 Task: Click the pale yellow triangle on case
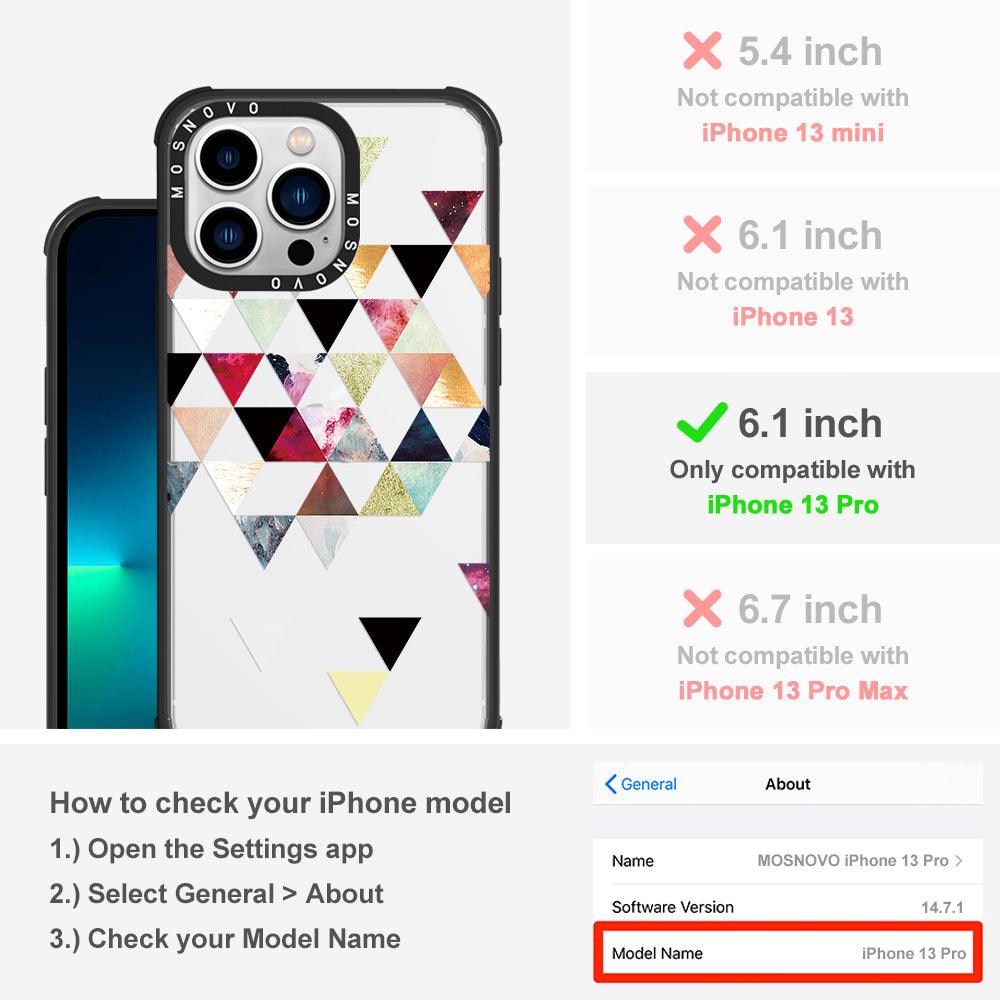[x=358, y=694]
